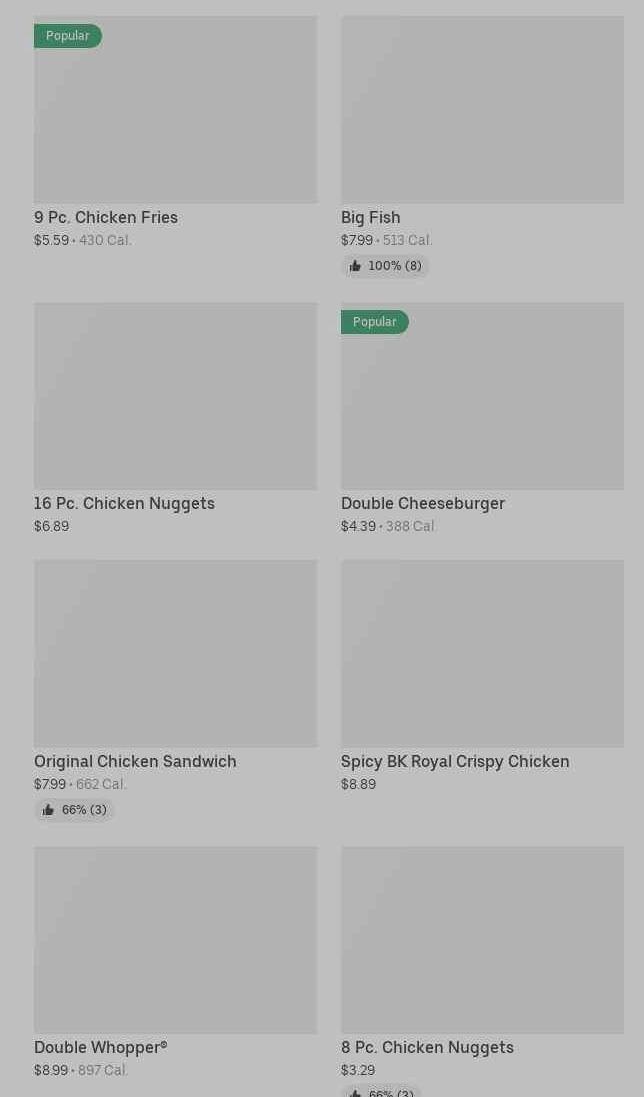
Task: Open the 9 Pc. Chicken Fries image
Action: coord(175,110)
